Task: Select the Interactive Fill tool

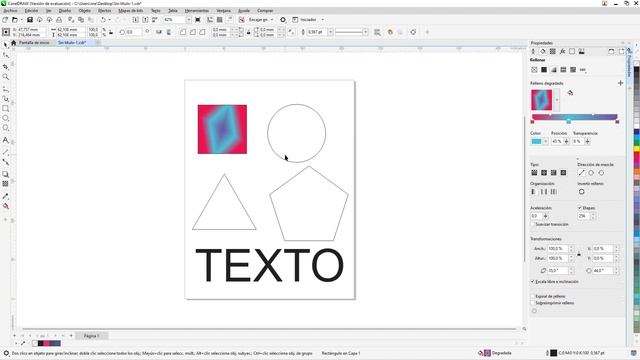Action: point(5,206)
